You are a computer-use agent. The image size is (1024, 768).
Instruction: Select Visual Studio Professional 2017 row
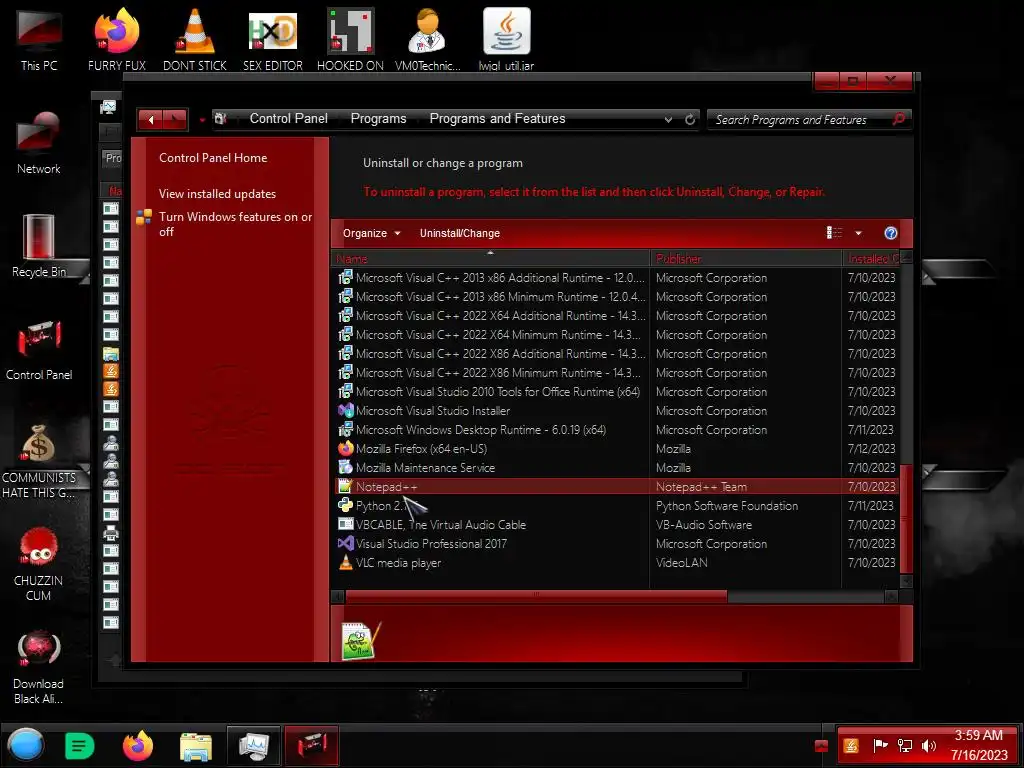(616, 543)
